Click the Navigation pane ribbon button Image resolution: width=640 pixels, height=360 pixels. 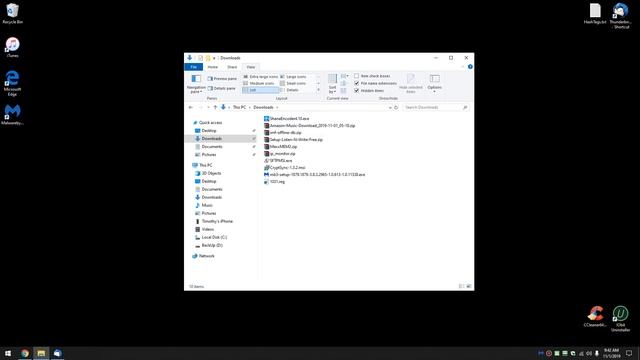coord(196,83)
